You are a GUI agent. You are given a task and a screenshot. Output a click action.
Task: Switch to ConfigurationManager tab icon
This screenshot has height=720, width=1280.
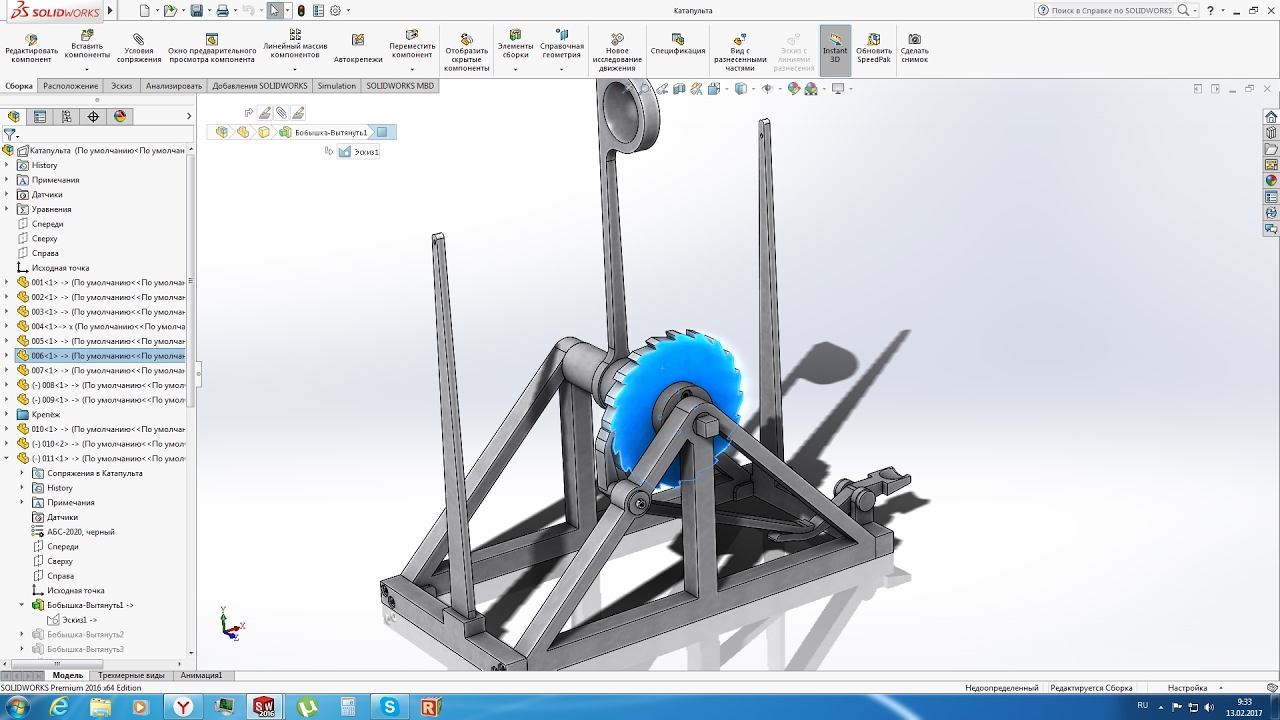tap(67, 116)
